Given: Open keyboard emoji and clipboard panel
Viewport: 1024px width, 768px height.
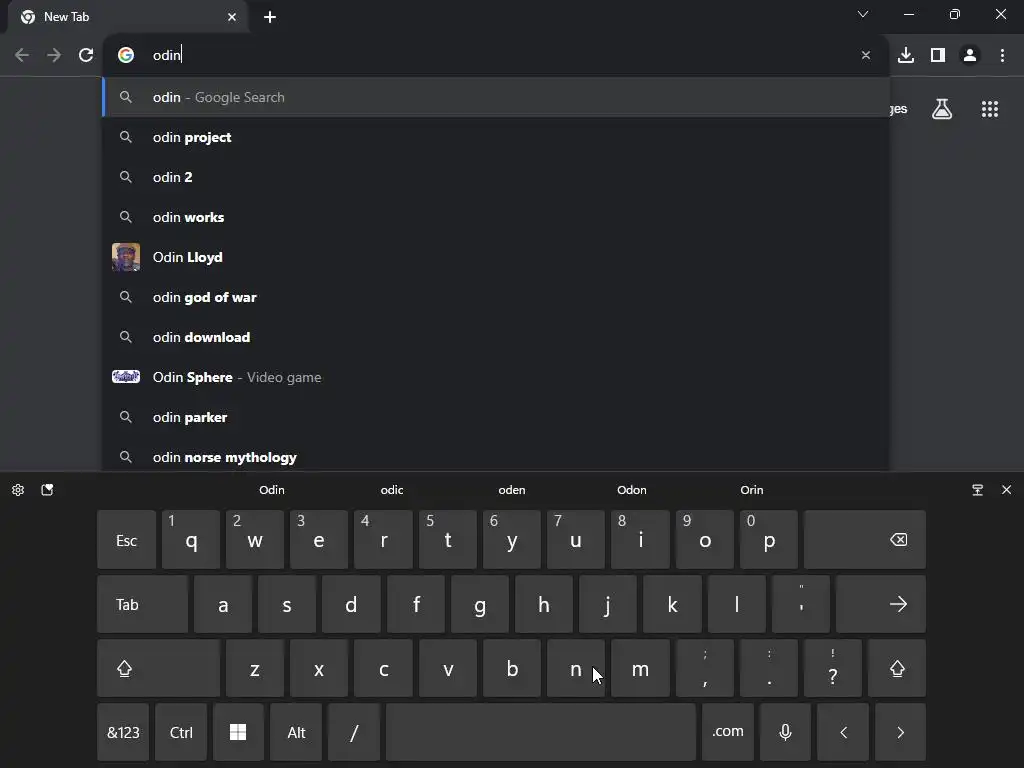Looking at the screenshot, I should 47,490.
